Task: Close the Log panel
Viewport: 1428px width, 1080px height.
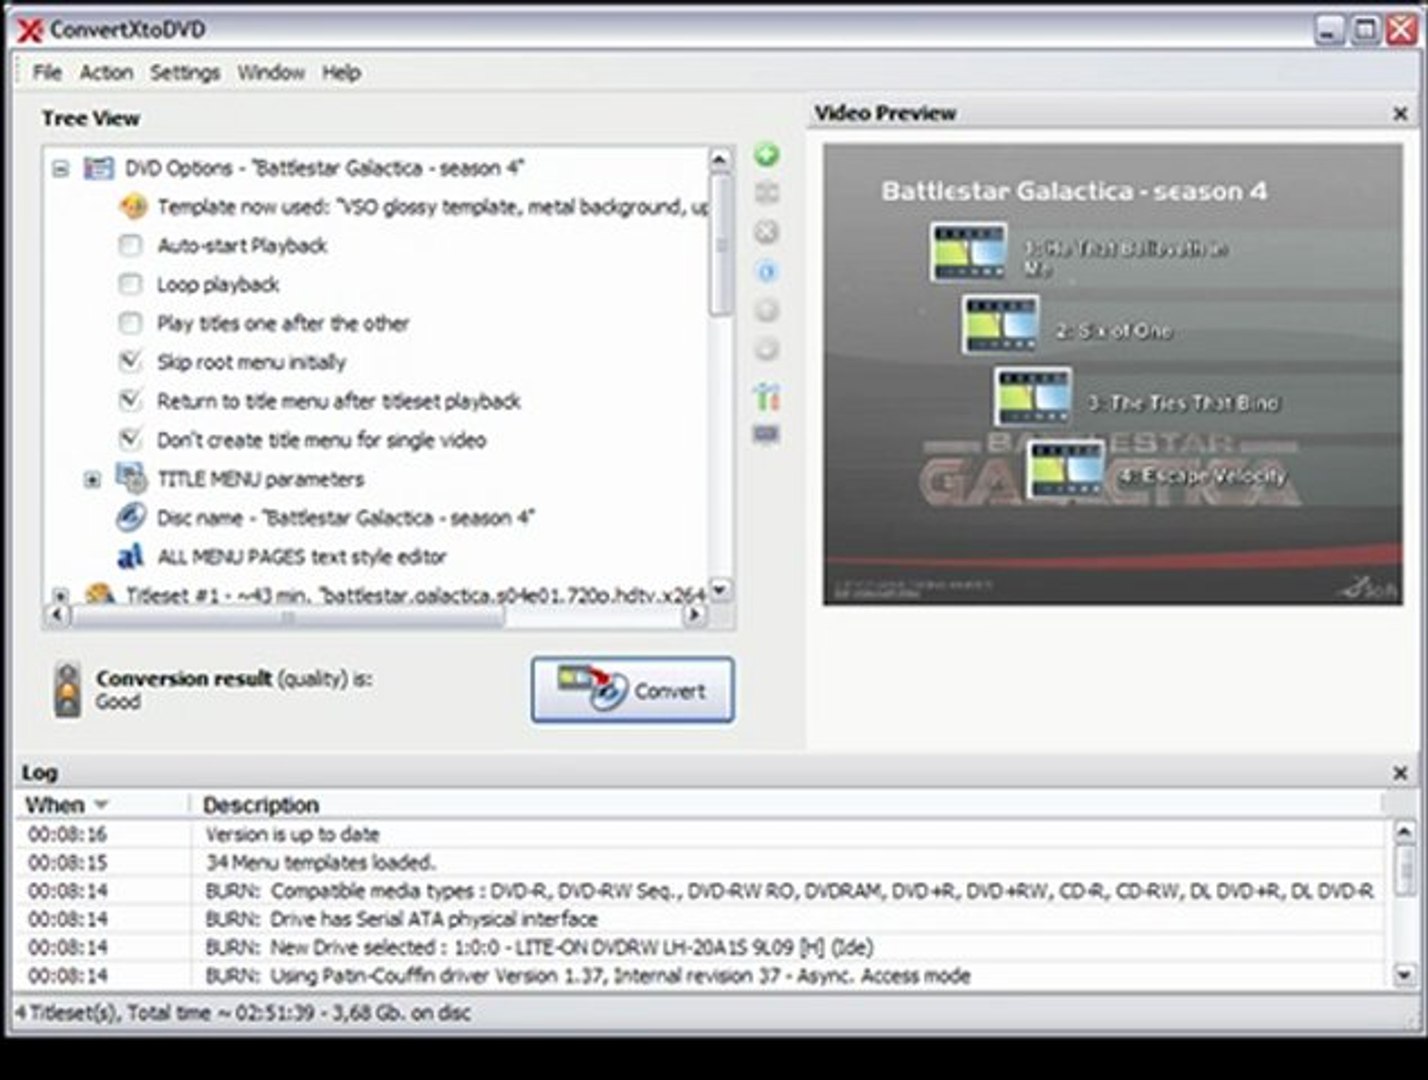Action: coord(1400,773)
